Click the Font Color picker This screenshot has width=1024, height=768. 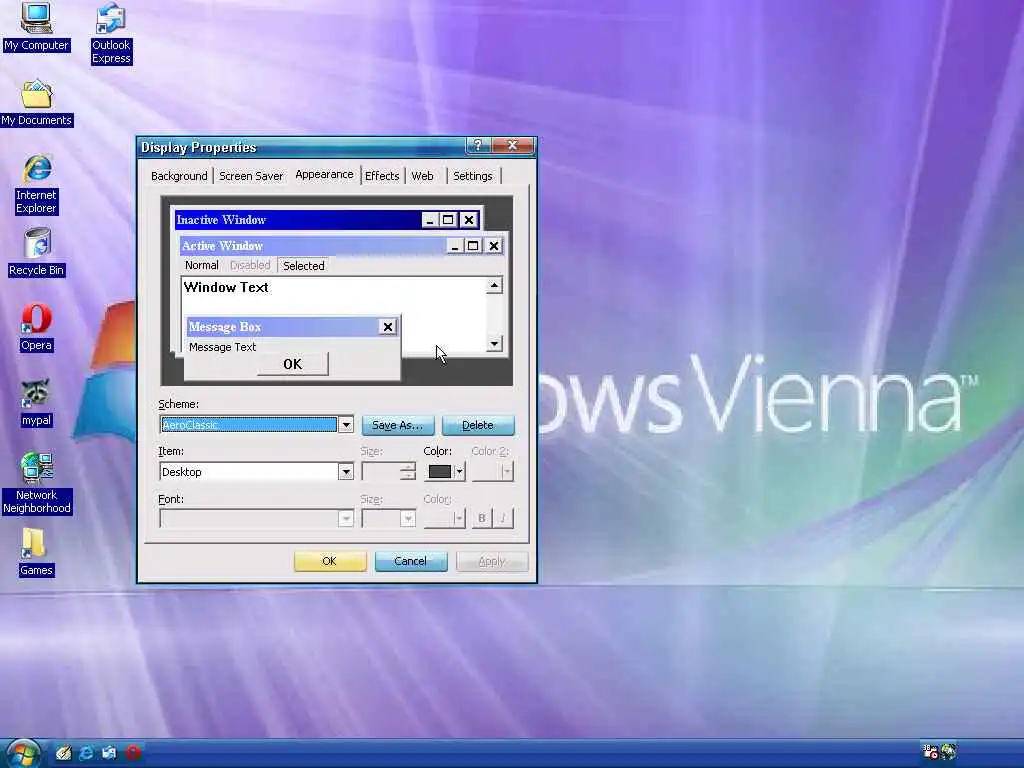click(445, 519)
